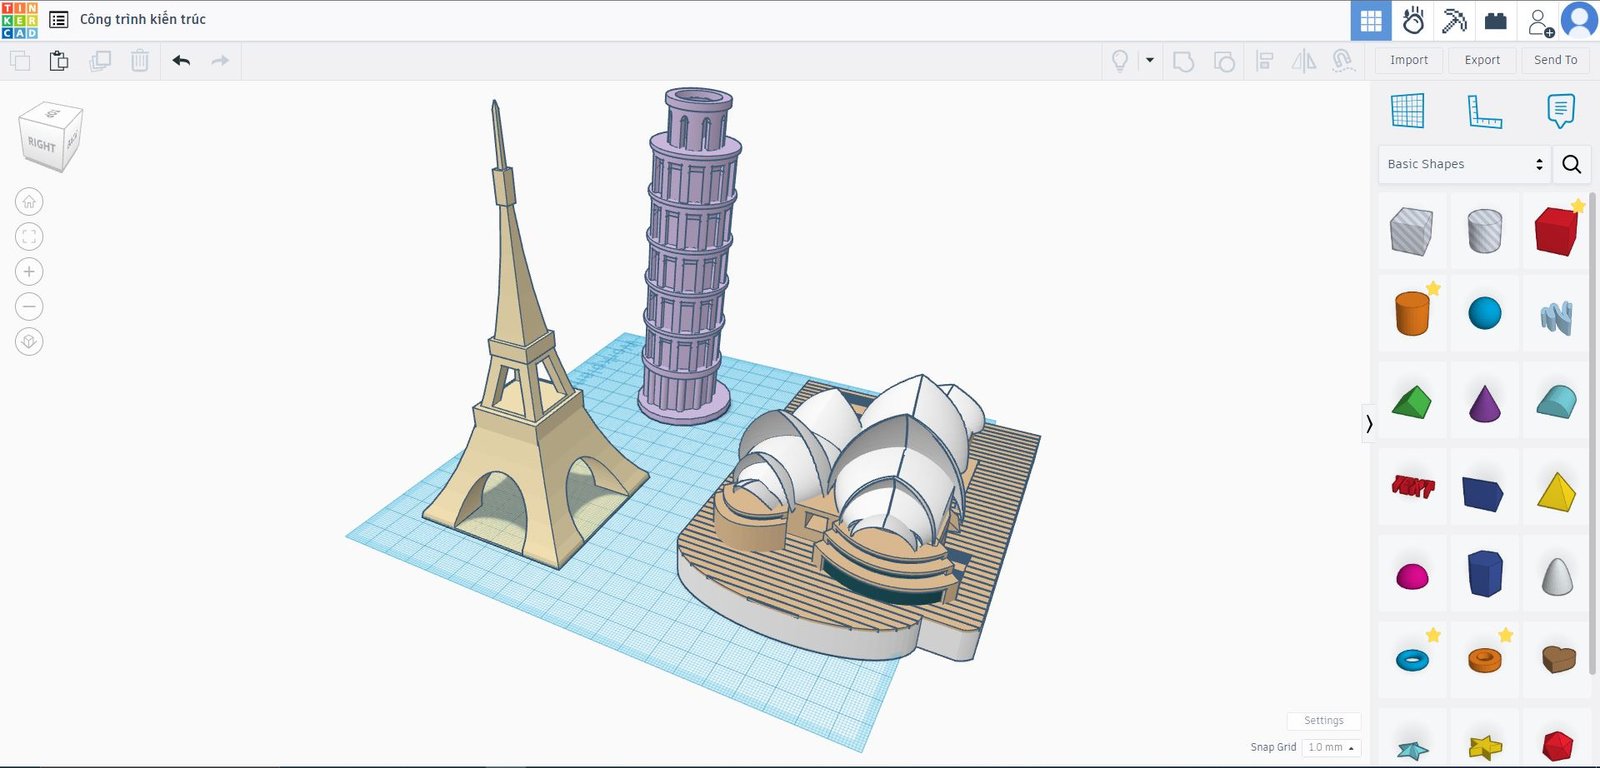This screenshot has height=768, width=1600.
Task: Pick the red Text shape
Action: 1413,487
